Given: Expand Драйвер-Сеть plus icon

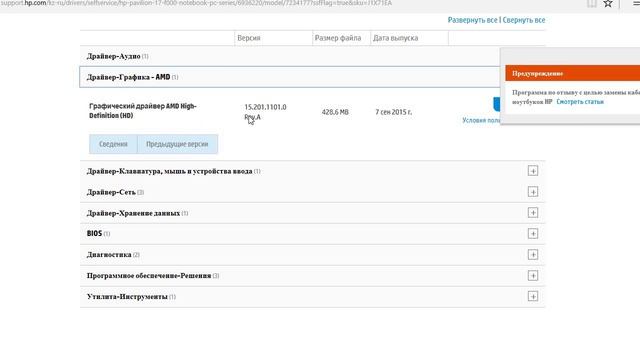Looking at the screenshot, I should pyautogui.click(x=533, y=191).
